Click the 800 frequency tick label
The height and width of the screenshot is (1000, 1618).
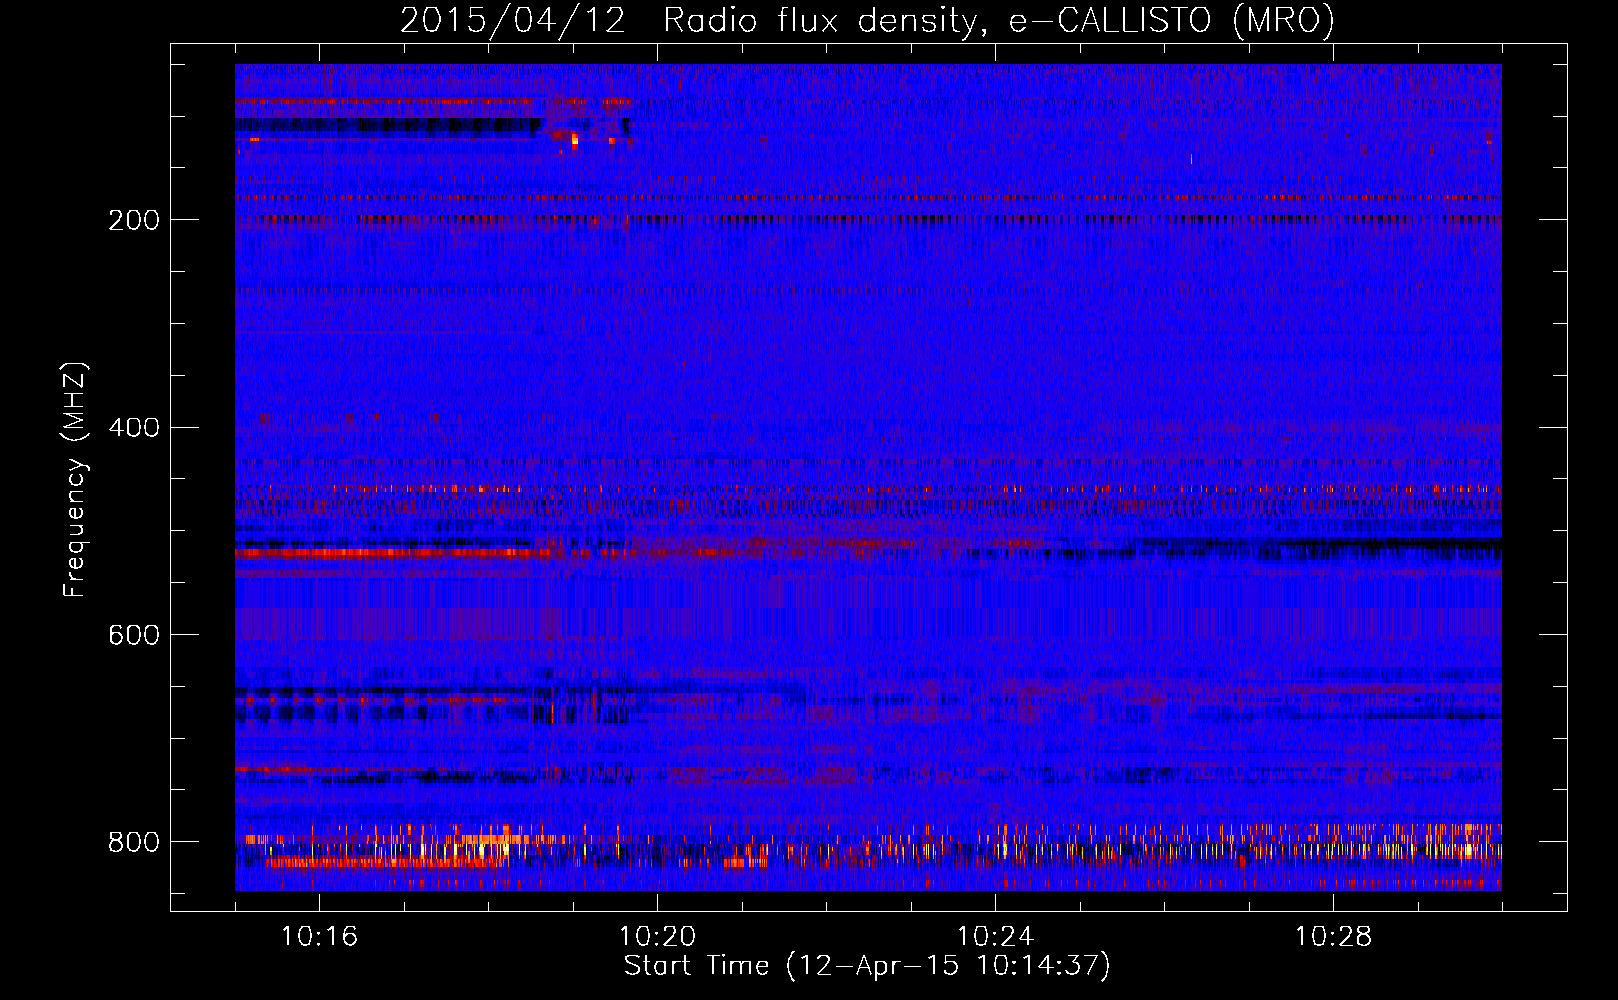click(134, 842)
